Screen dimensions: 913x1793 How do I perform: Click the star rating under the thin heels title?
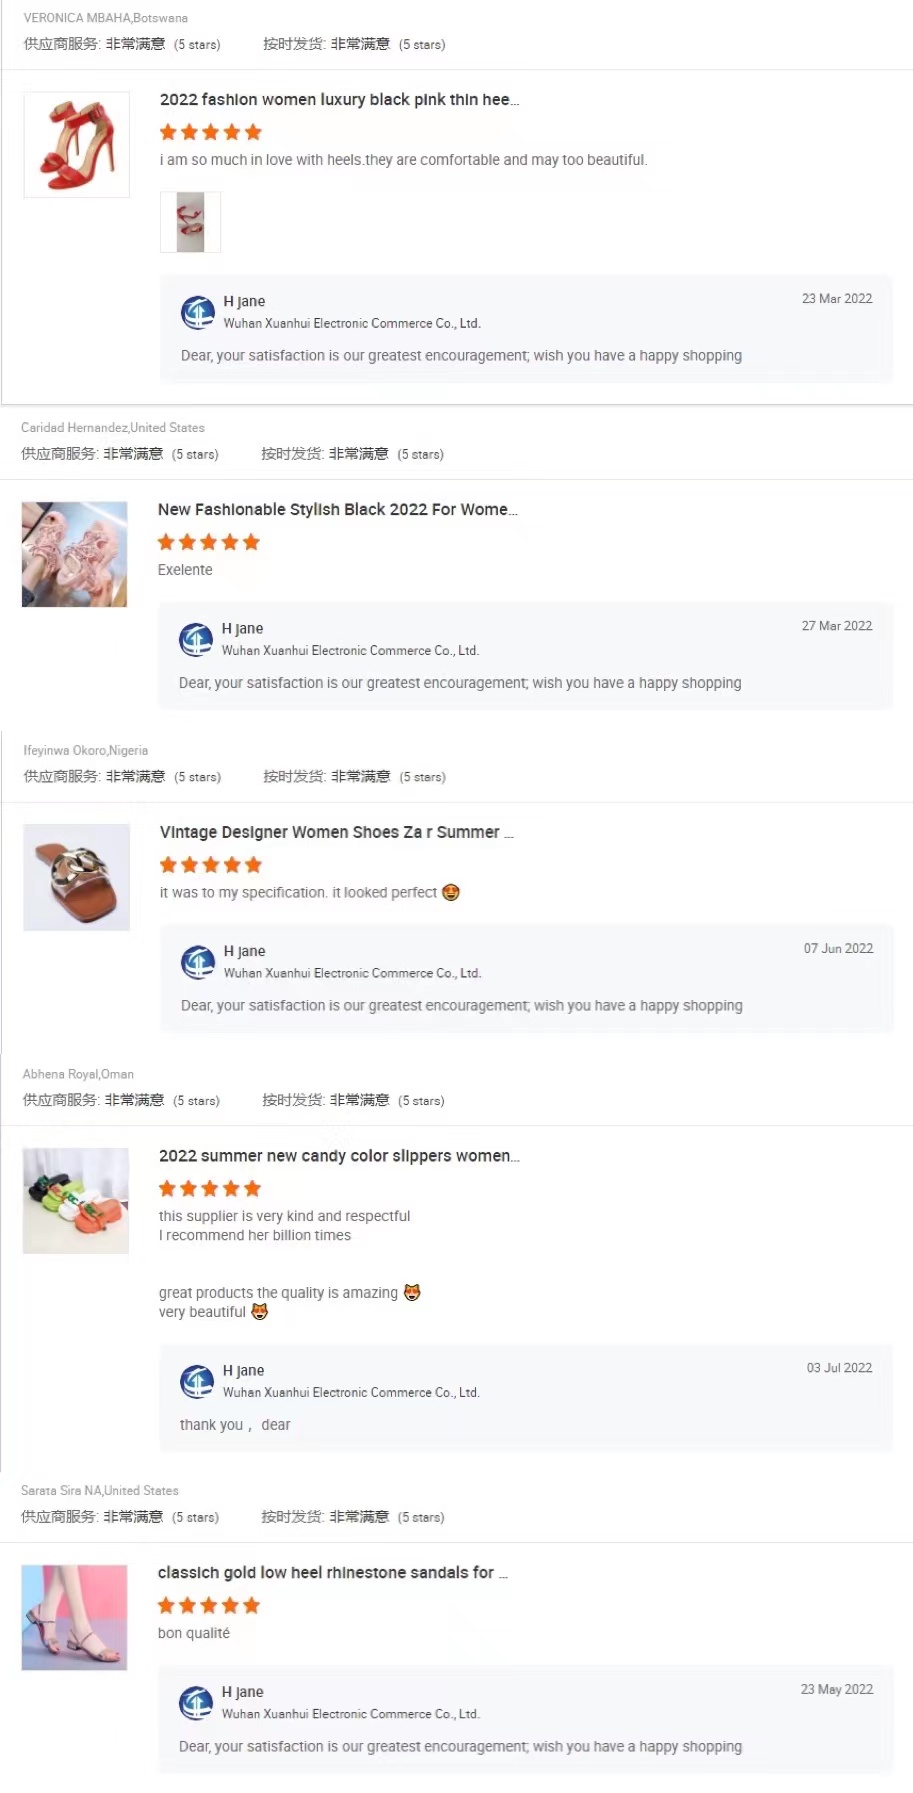211,132
